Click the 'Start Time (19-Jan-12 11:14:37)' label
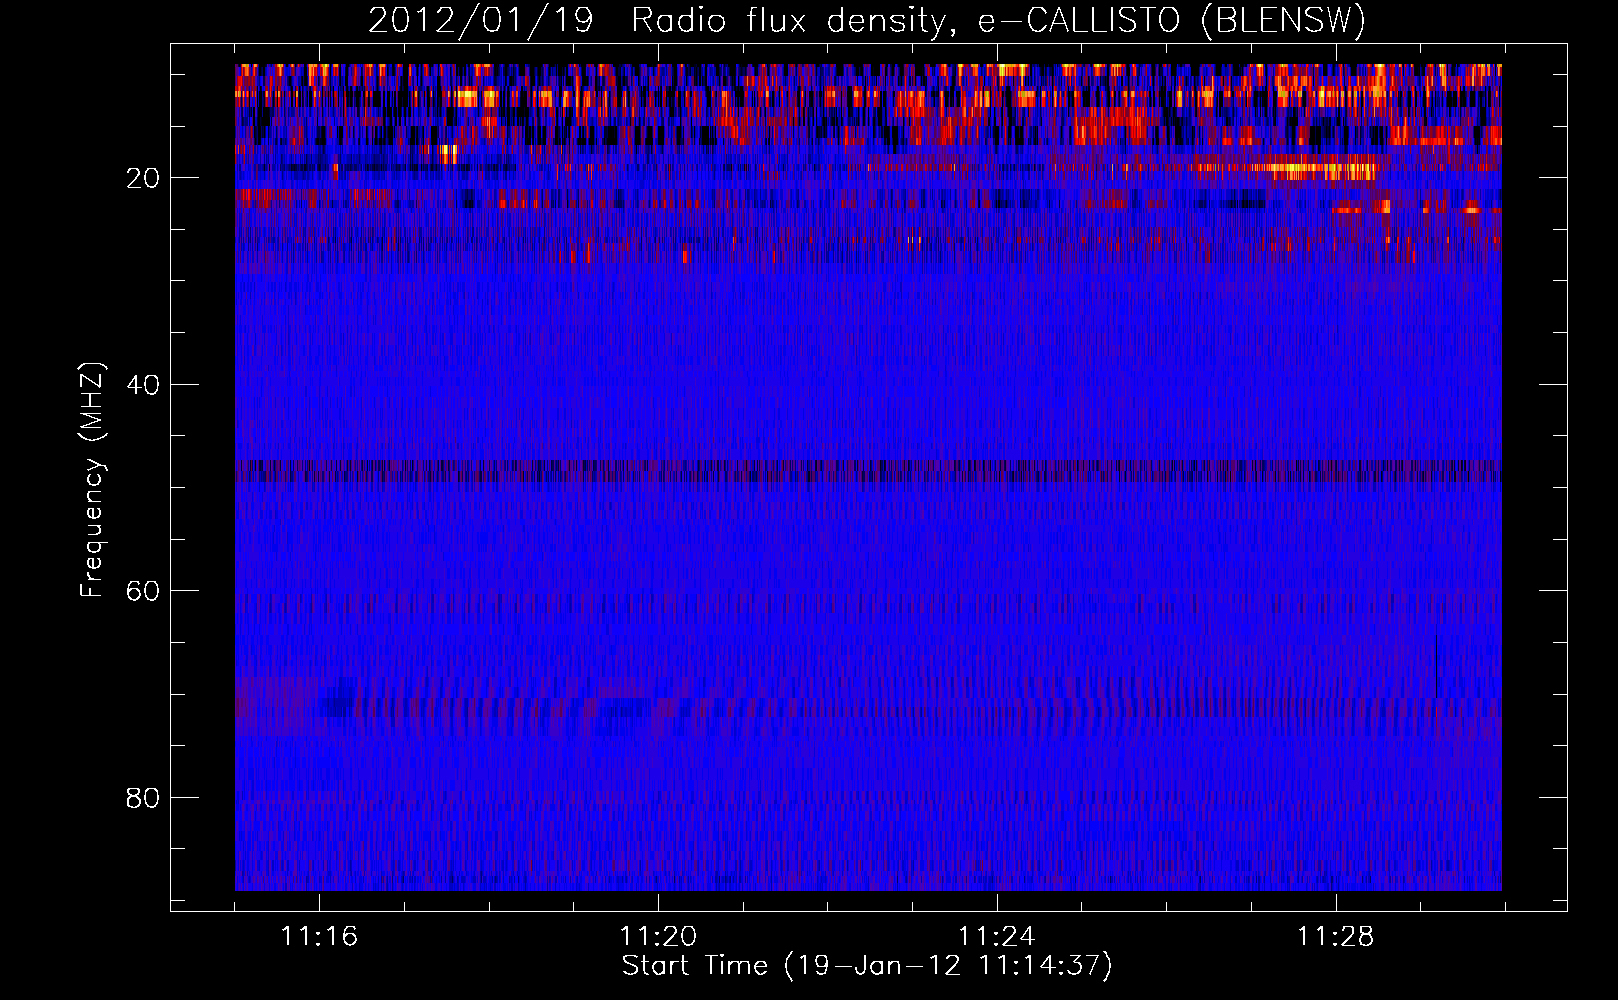The width and height of the screenshot is (1618, 1000). [867, 966]
